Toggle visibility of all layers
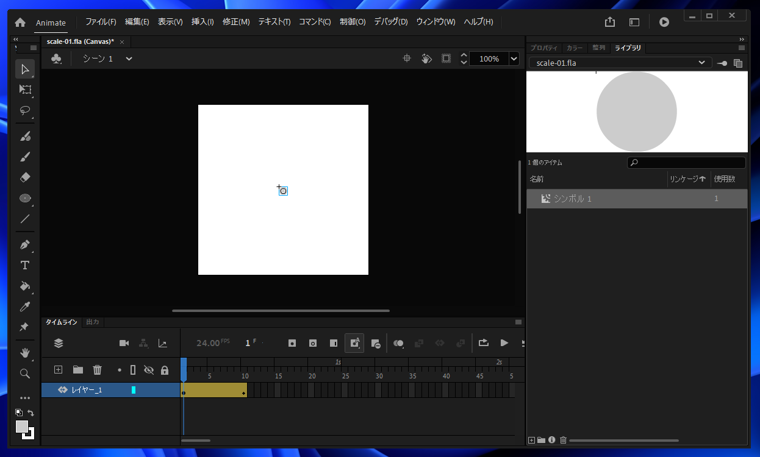760x457 pixels. [x=148, y=370]
